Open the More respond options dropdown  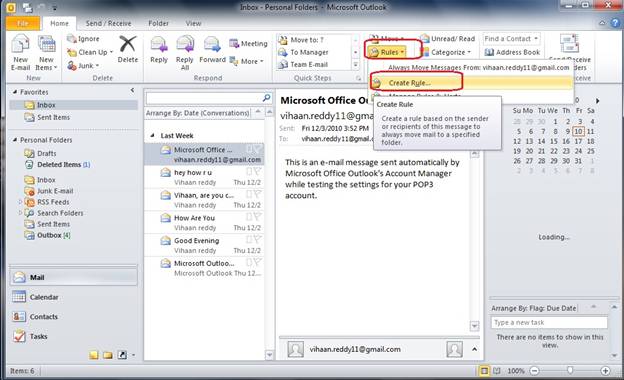point(247,61)
